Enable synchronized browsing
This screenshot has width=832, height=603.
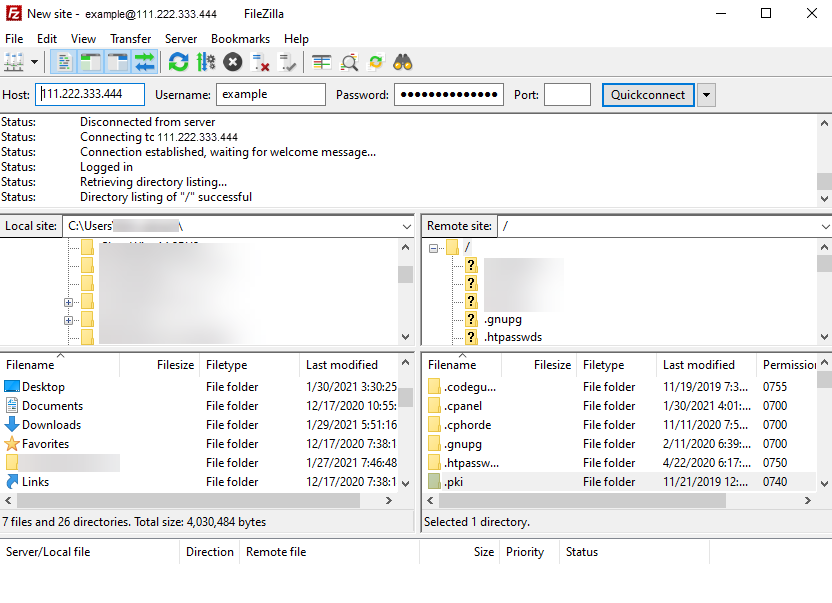tap(374, 62)
